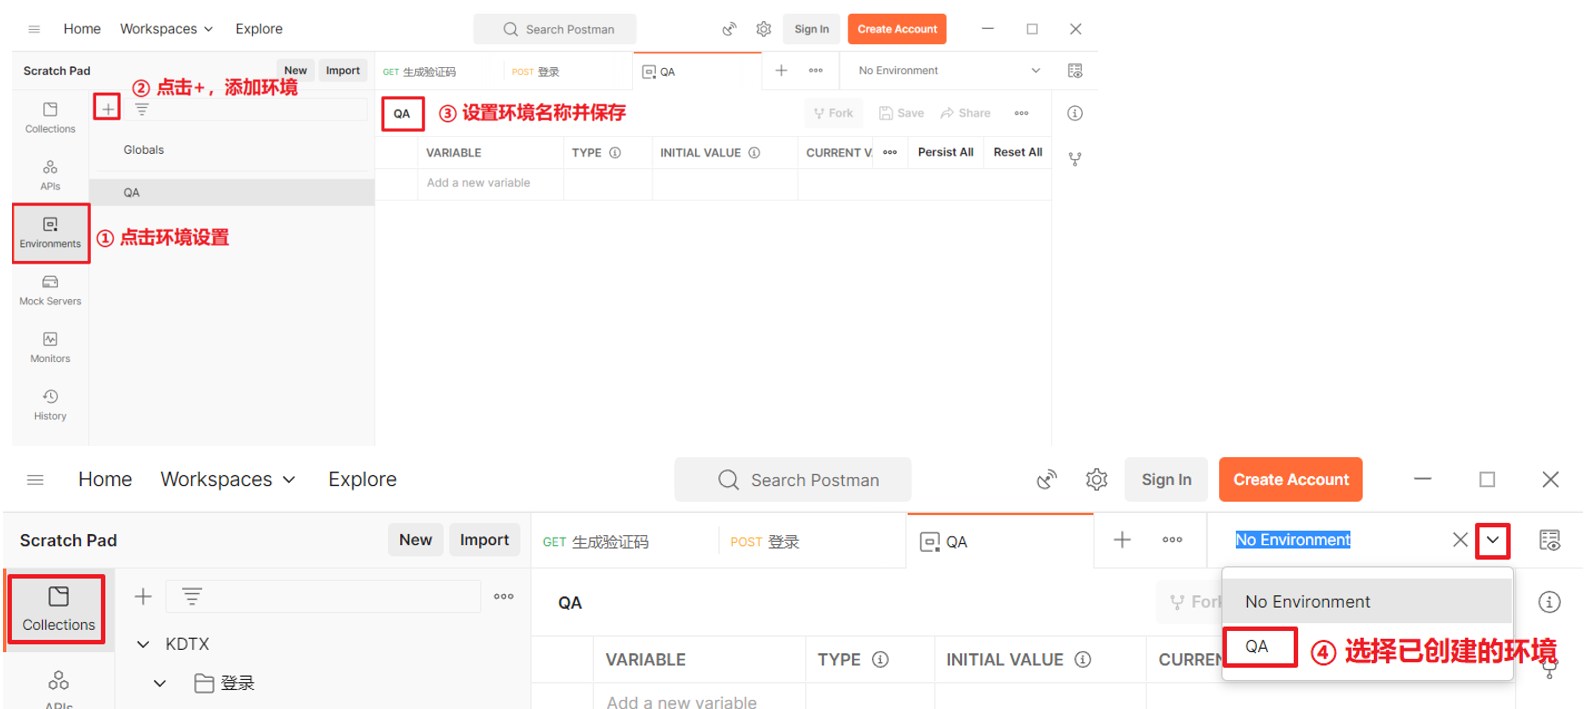
Task: Click New button in upper screenshot Scratch Pad
Action: click(295, 71)
